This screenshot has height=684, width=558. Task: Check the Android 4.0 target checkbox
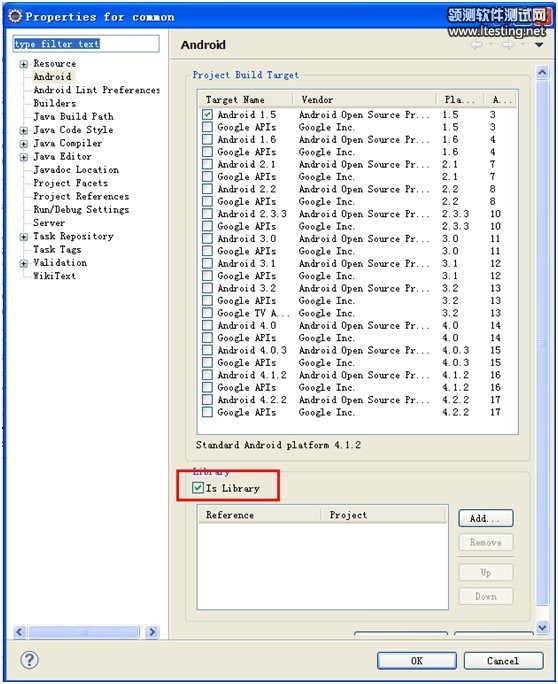[x=207, y=326]
